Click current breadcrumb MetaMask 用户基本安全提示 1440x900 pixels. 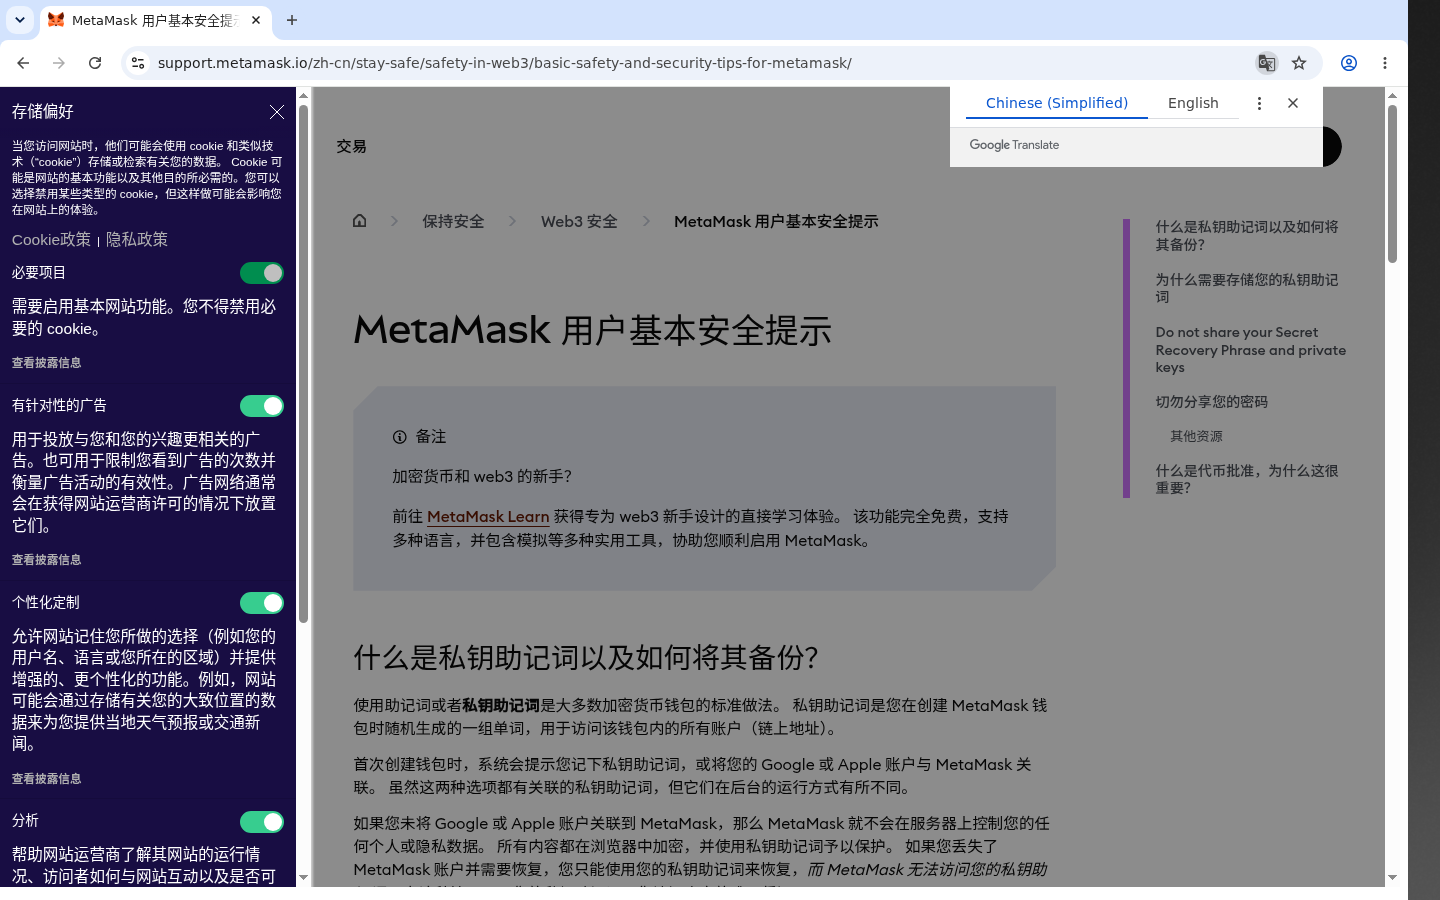pos(776,222)
